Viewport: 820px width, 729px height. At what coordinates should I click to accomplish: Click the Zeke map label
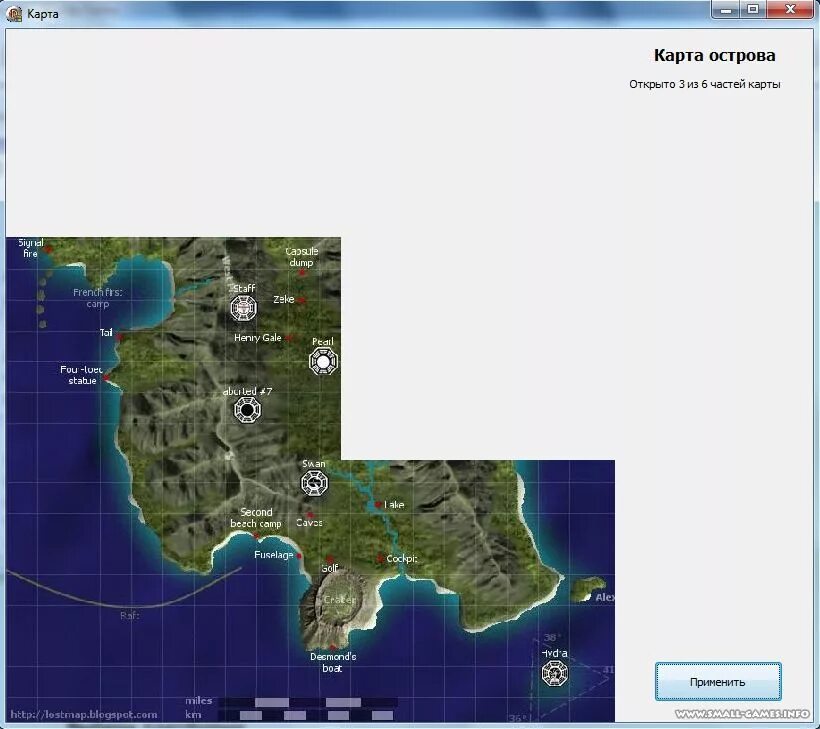point(283,299)
